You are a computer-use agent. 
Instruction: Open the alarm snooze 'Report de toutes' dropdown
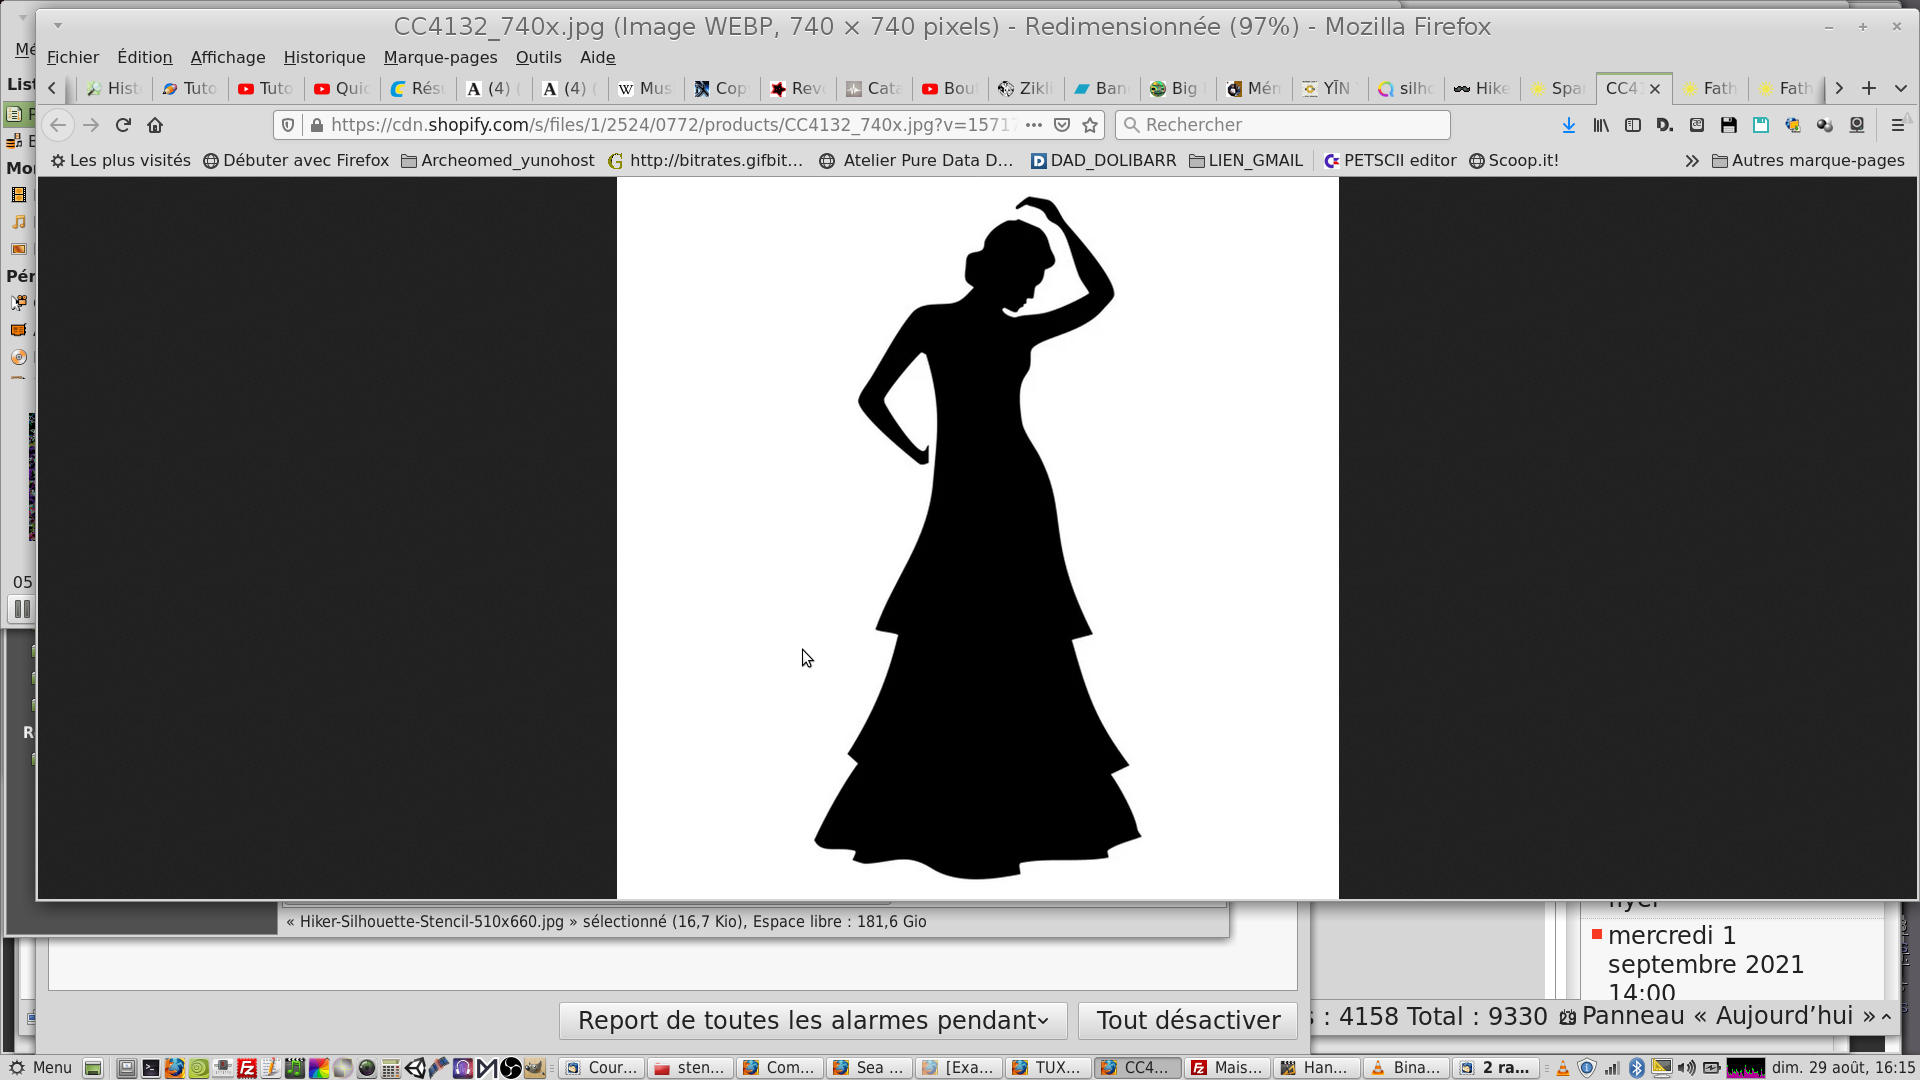point(813,1020)
